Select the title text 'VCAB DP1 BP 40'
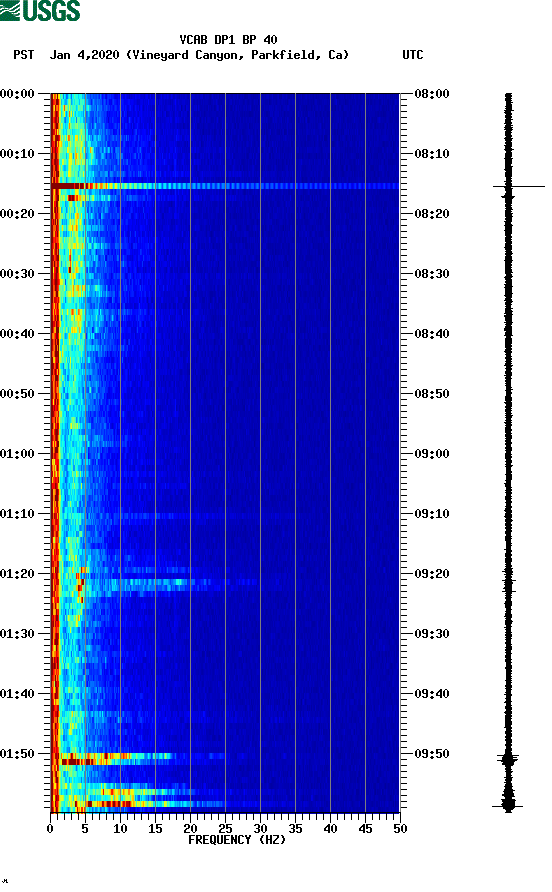The image size is (552, 892). [228, 40]
